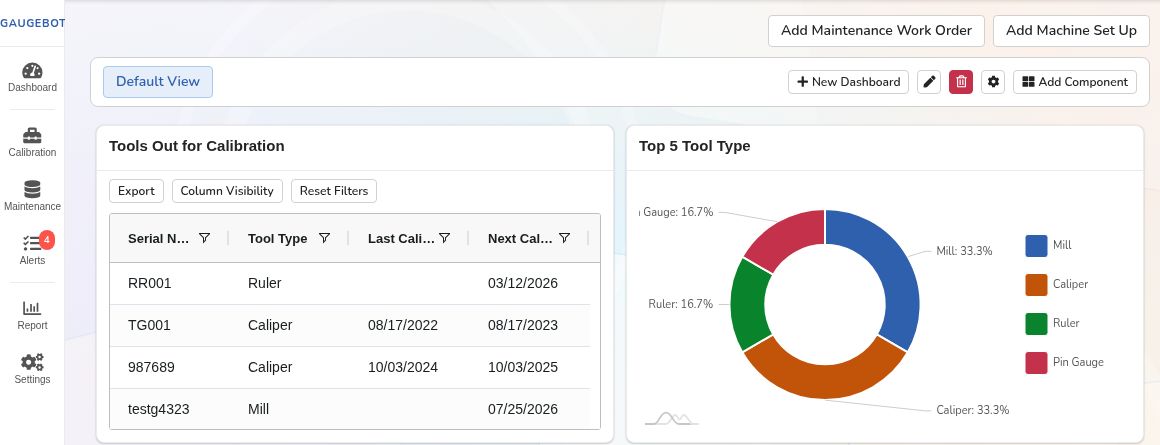The image size is (1160, 445).
Task: Open the Settings gears icon
Action: pyautogui.click(x=32, y=362)
